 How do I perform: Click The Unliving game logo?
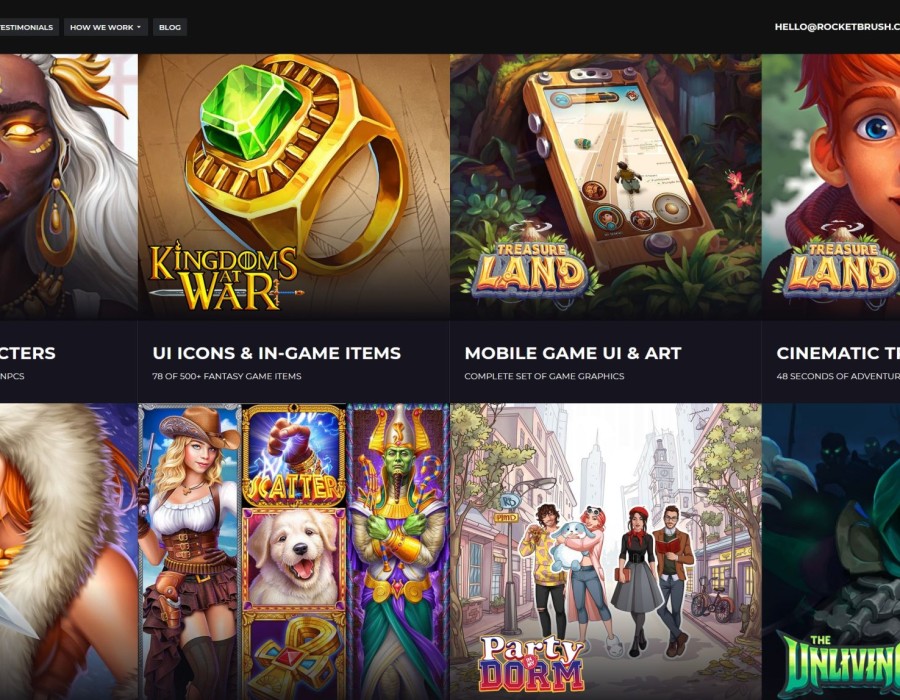pyautogui.click(x=839, y=666)
